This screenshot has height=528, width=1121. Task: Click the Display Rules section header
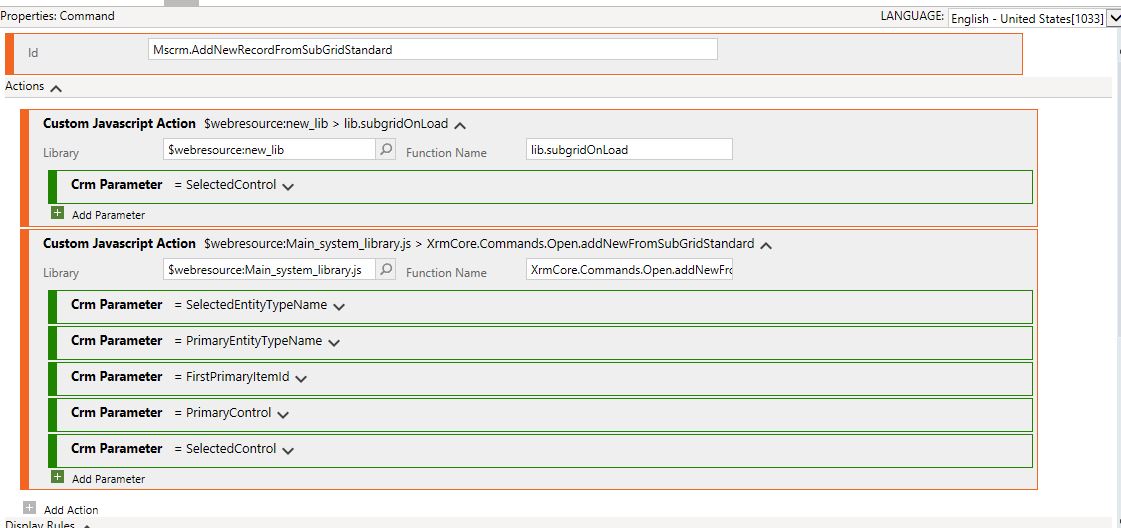(40, 524)
